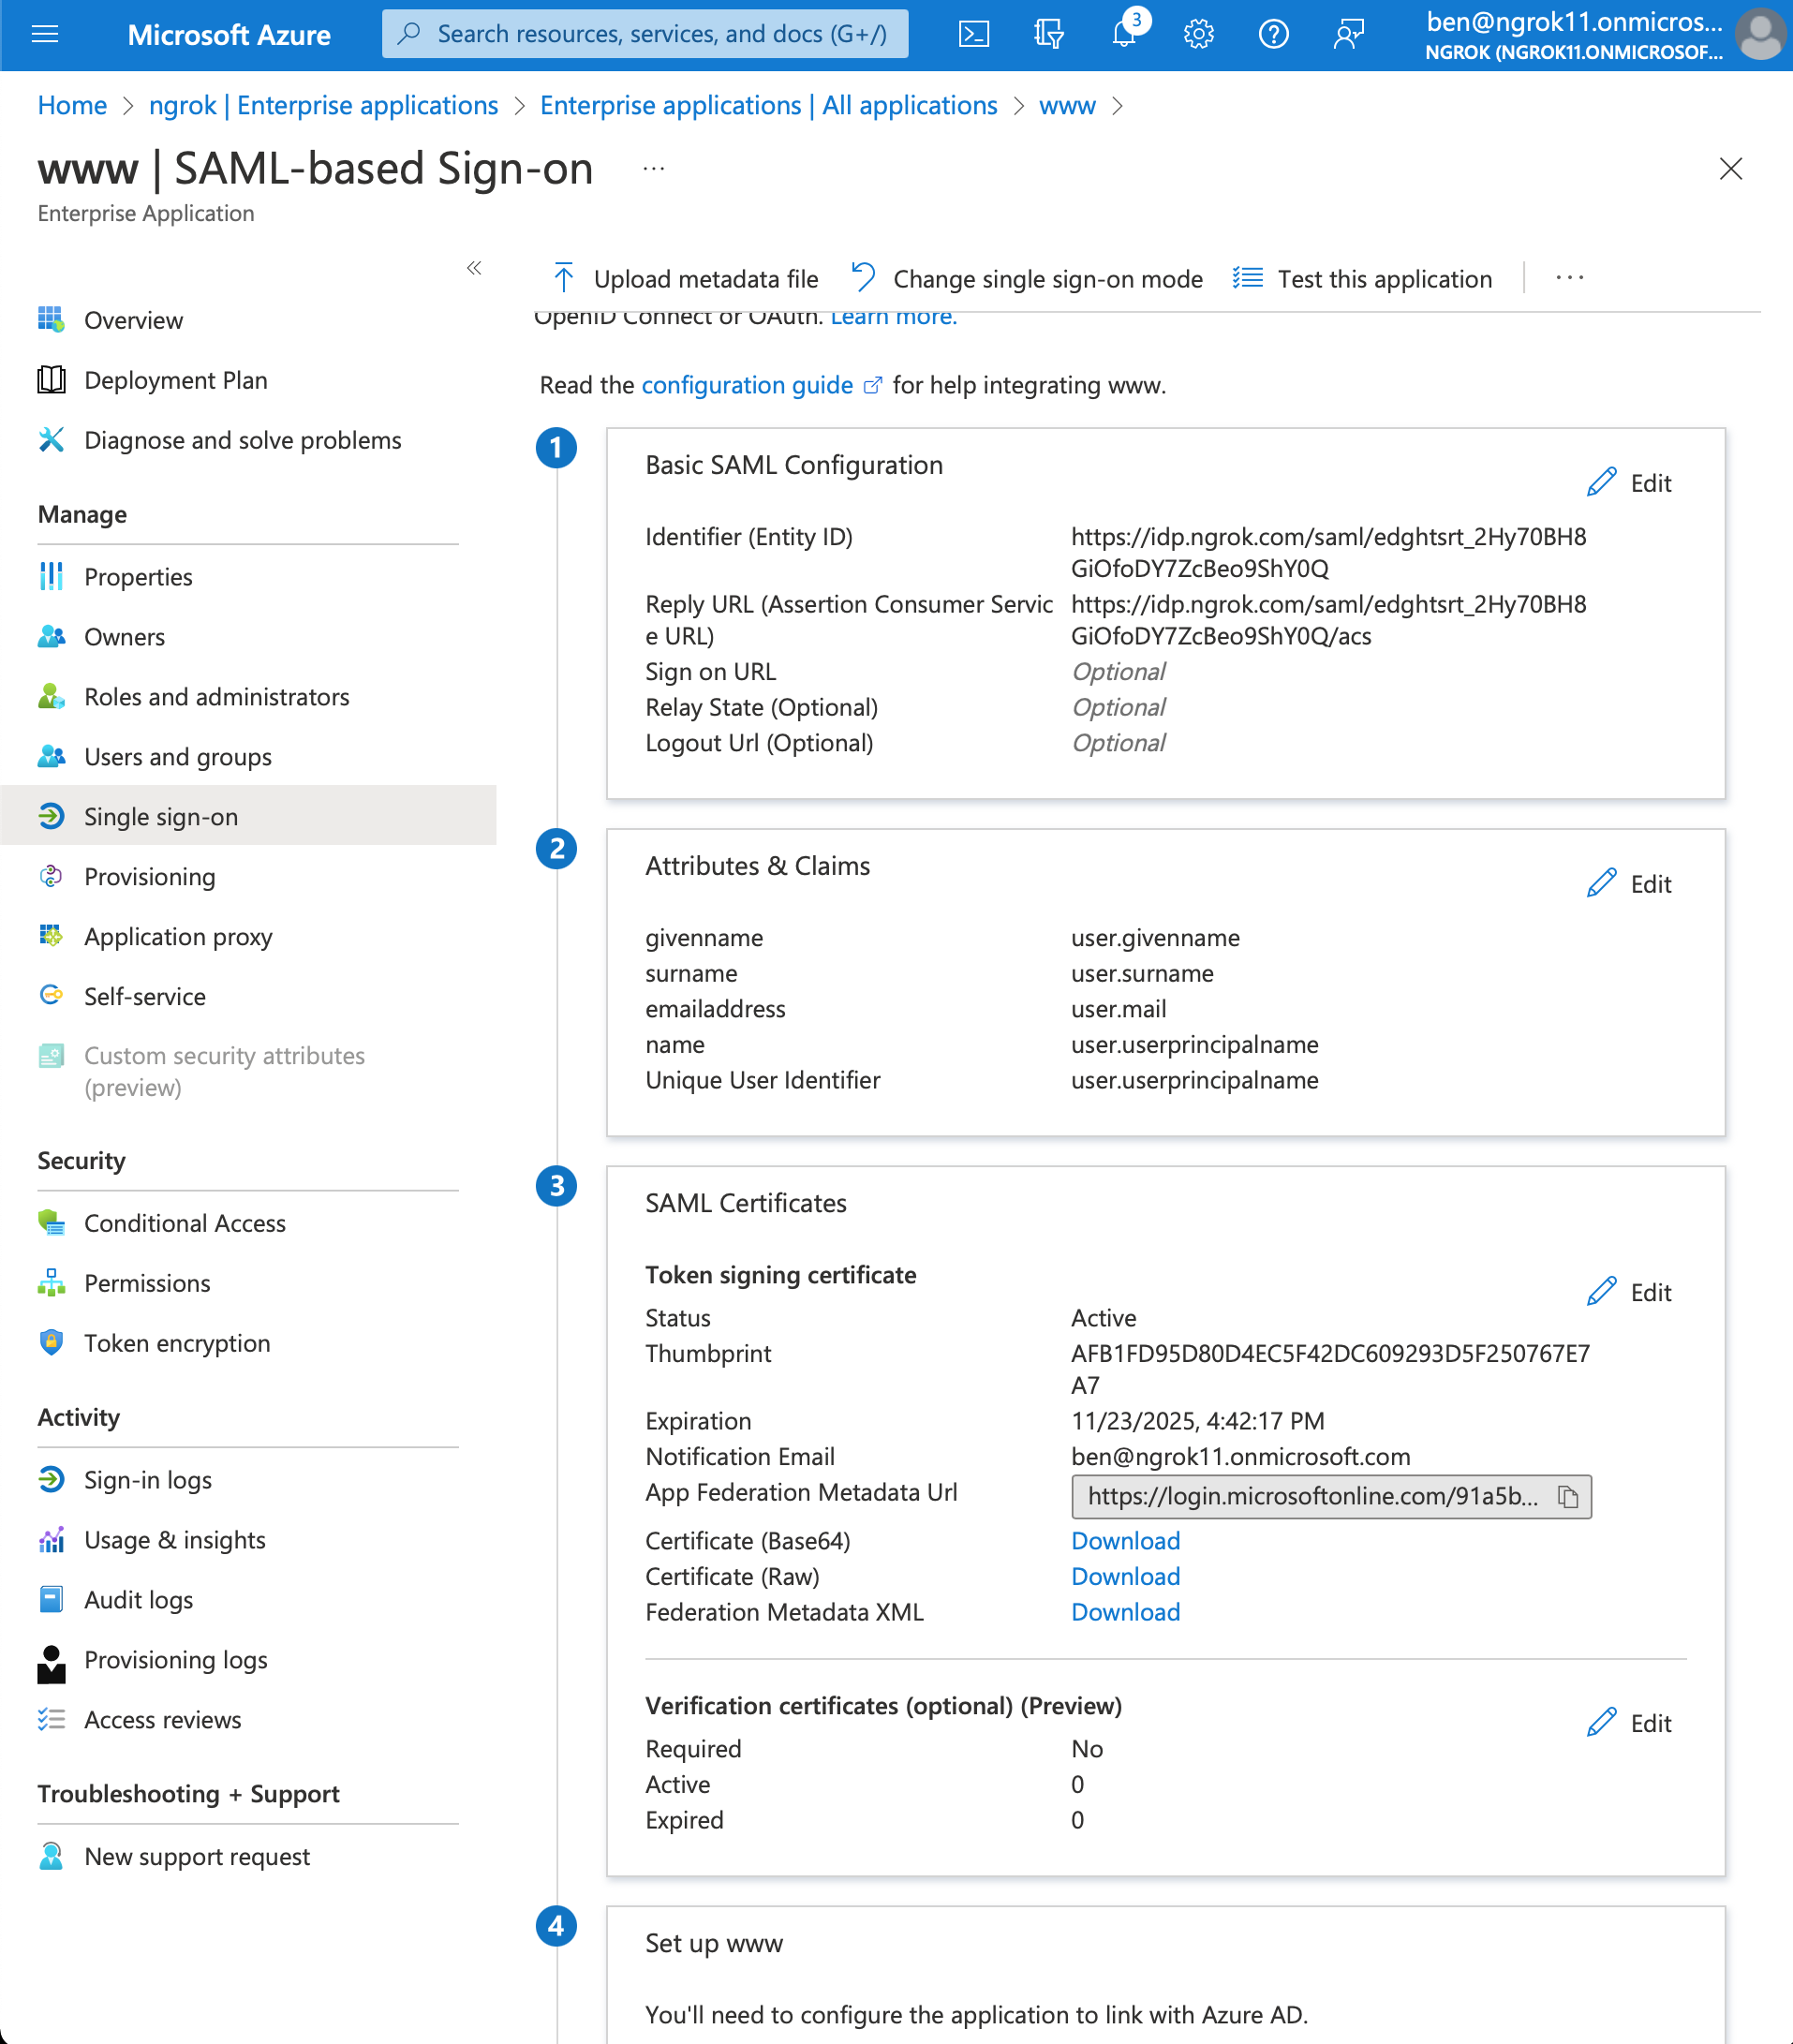Screen dimensions: 1793x2044
Task: Click Test this application
Action: pyautogui.click(x=1362, y=279)
